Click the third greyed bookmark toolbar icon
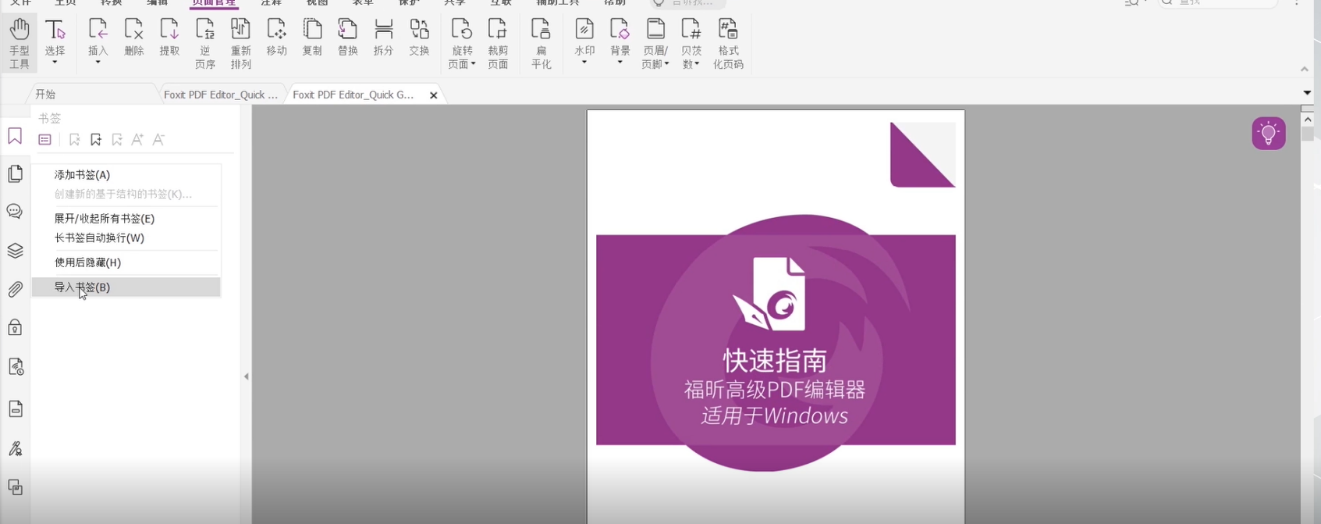1321x524 pixels. tap(117, 140)
